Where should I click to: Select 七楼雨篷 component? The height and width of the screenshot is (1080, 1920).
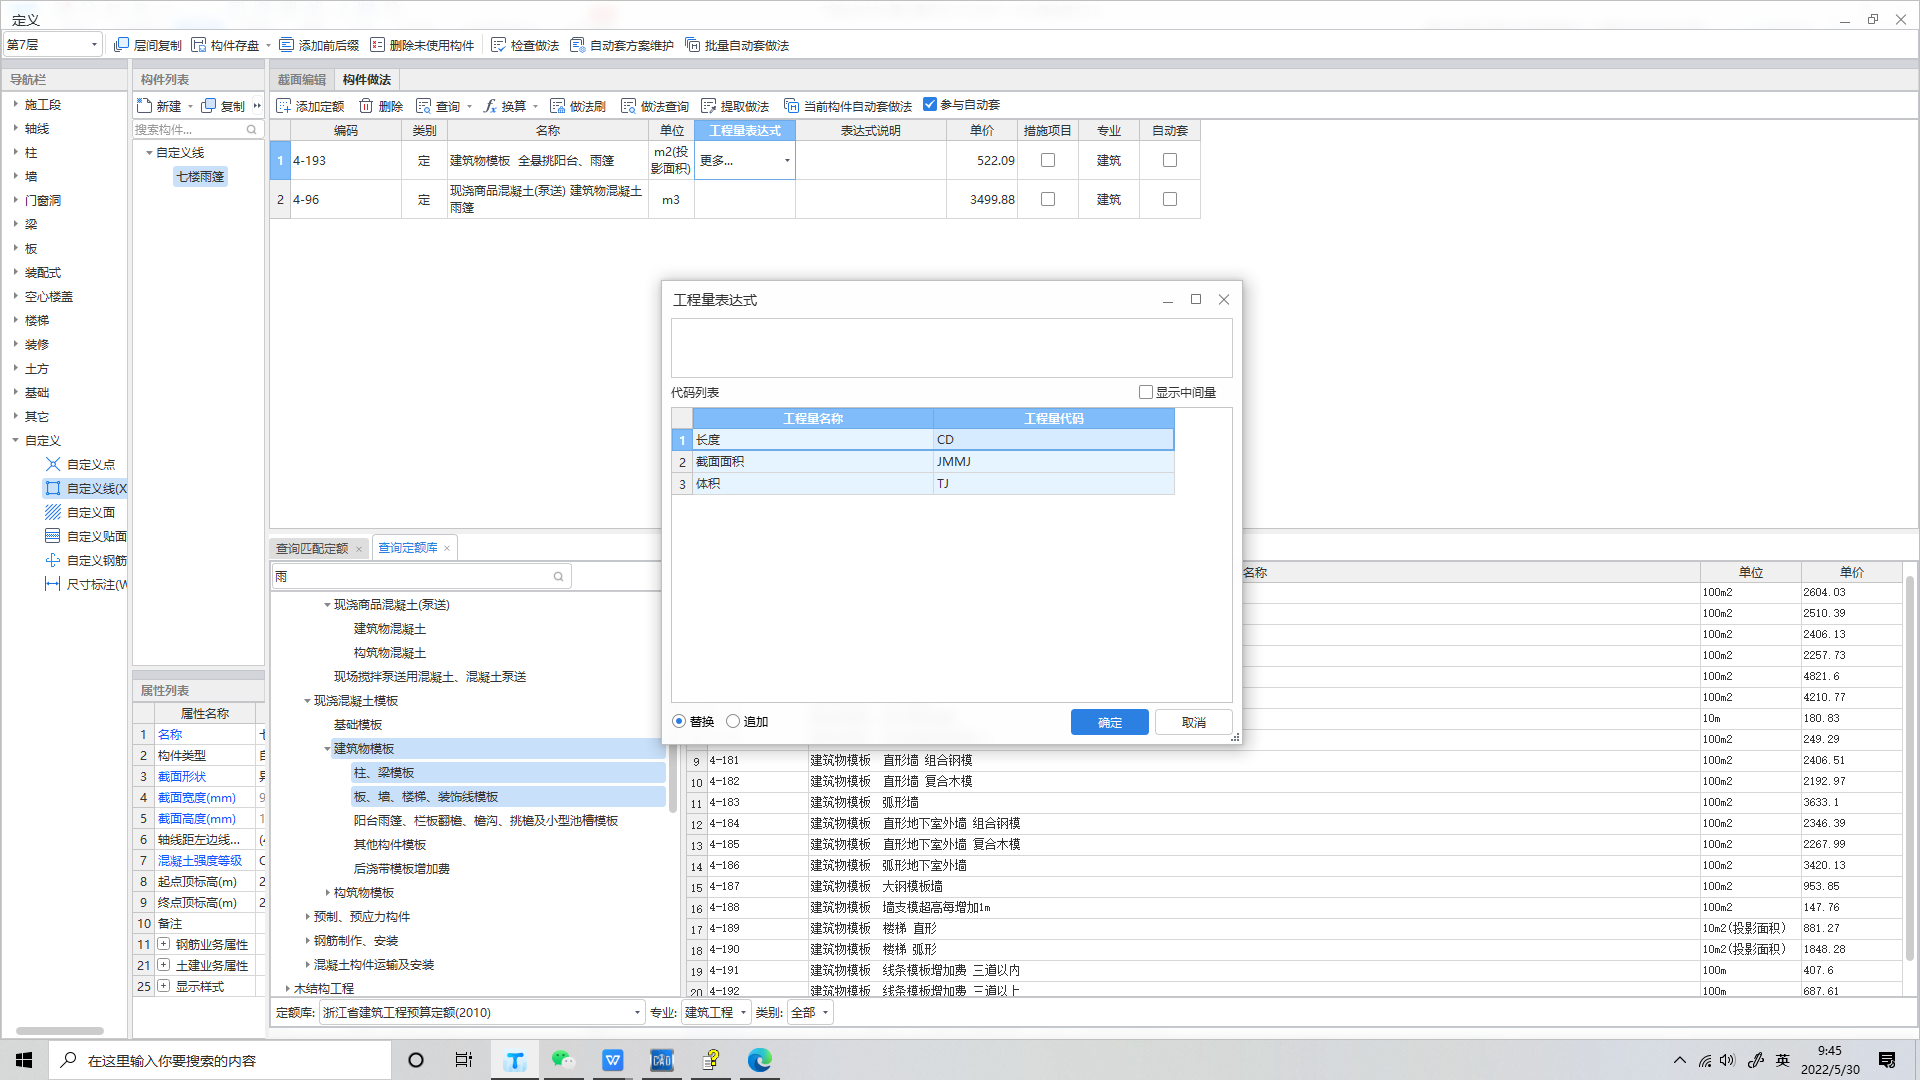pyautogui.click(x=200, y=177)
